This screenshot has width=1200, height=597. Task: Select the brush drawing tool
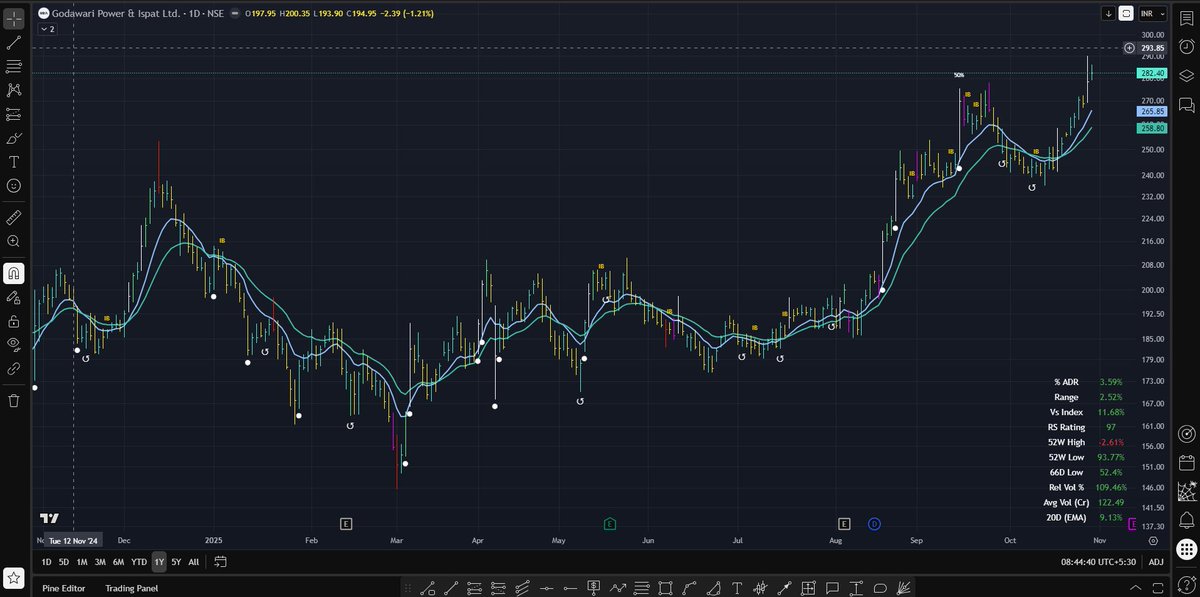point(14,138)
